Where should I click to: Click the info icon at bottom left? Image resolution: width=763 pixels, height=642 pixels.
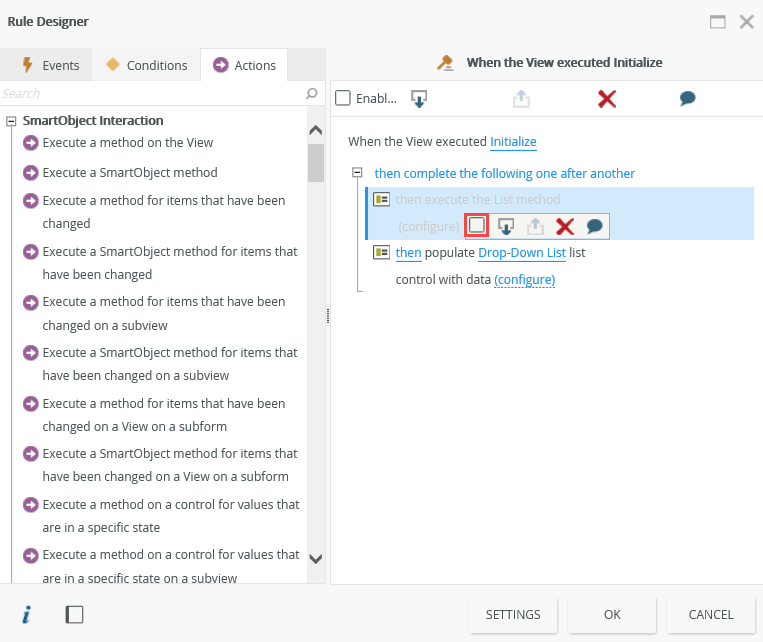[x=26, y=615]
